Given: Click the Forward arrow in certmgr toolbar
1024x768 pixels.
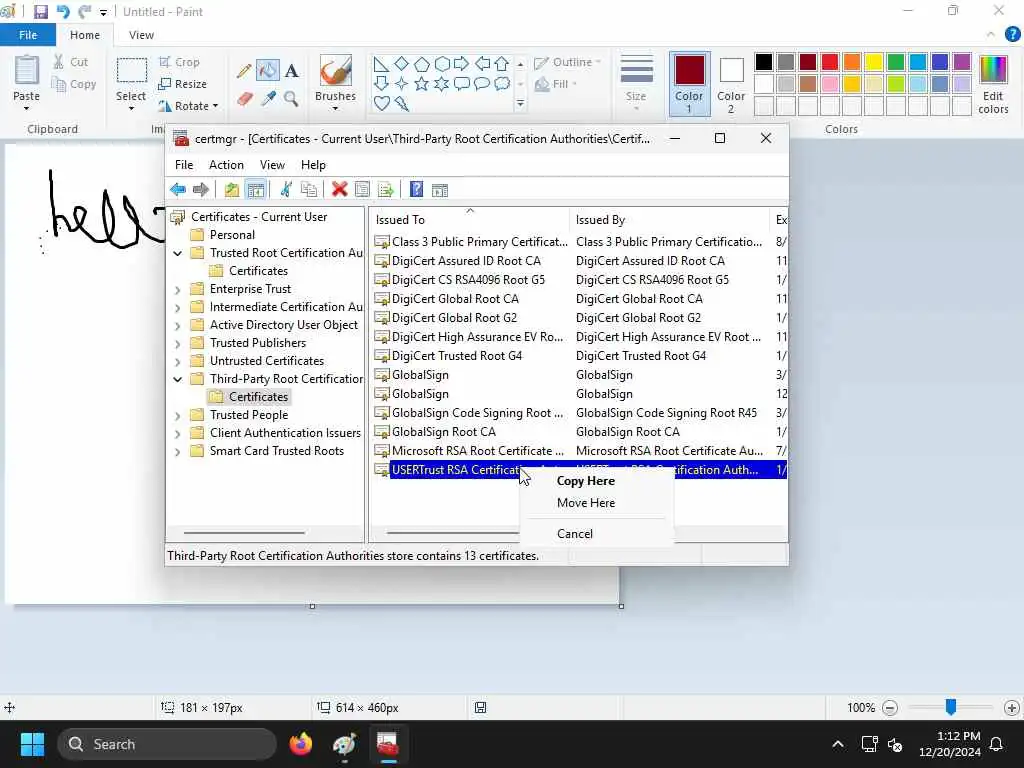Looking at the screenshot, I should (200, 190).
